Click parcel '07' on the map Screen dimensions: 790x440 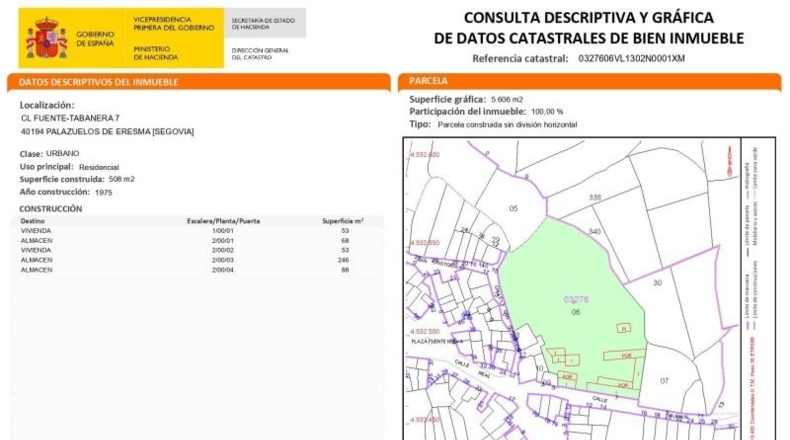click(x=664, y=381)
